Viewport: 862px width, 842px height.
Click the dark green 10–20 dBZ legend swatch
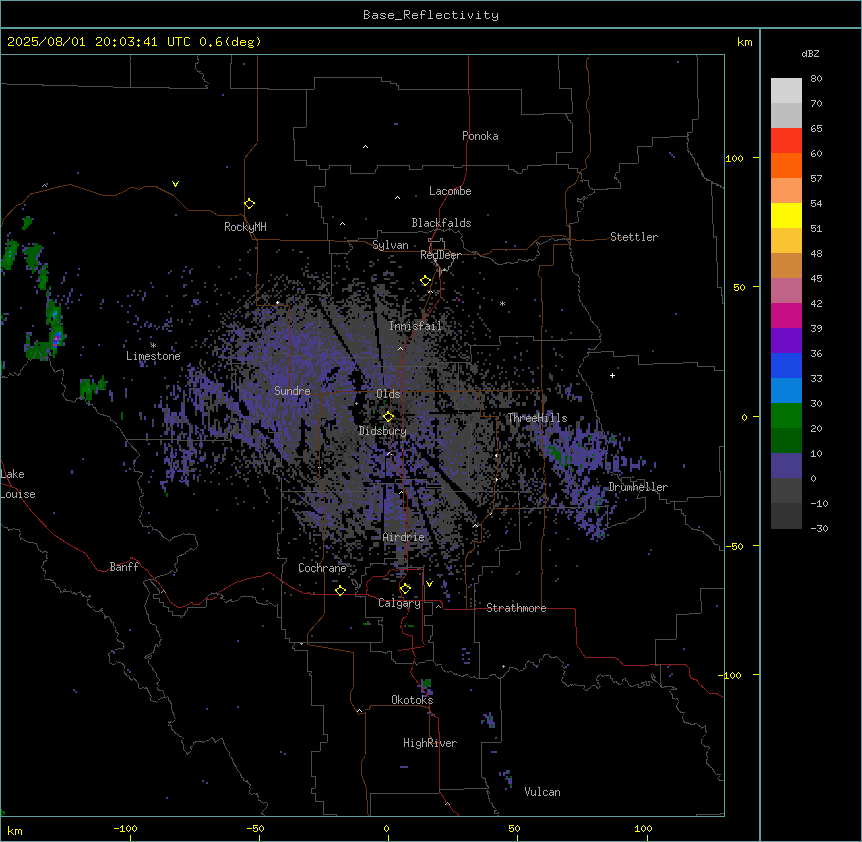tap(786, 441)
